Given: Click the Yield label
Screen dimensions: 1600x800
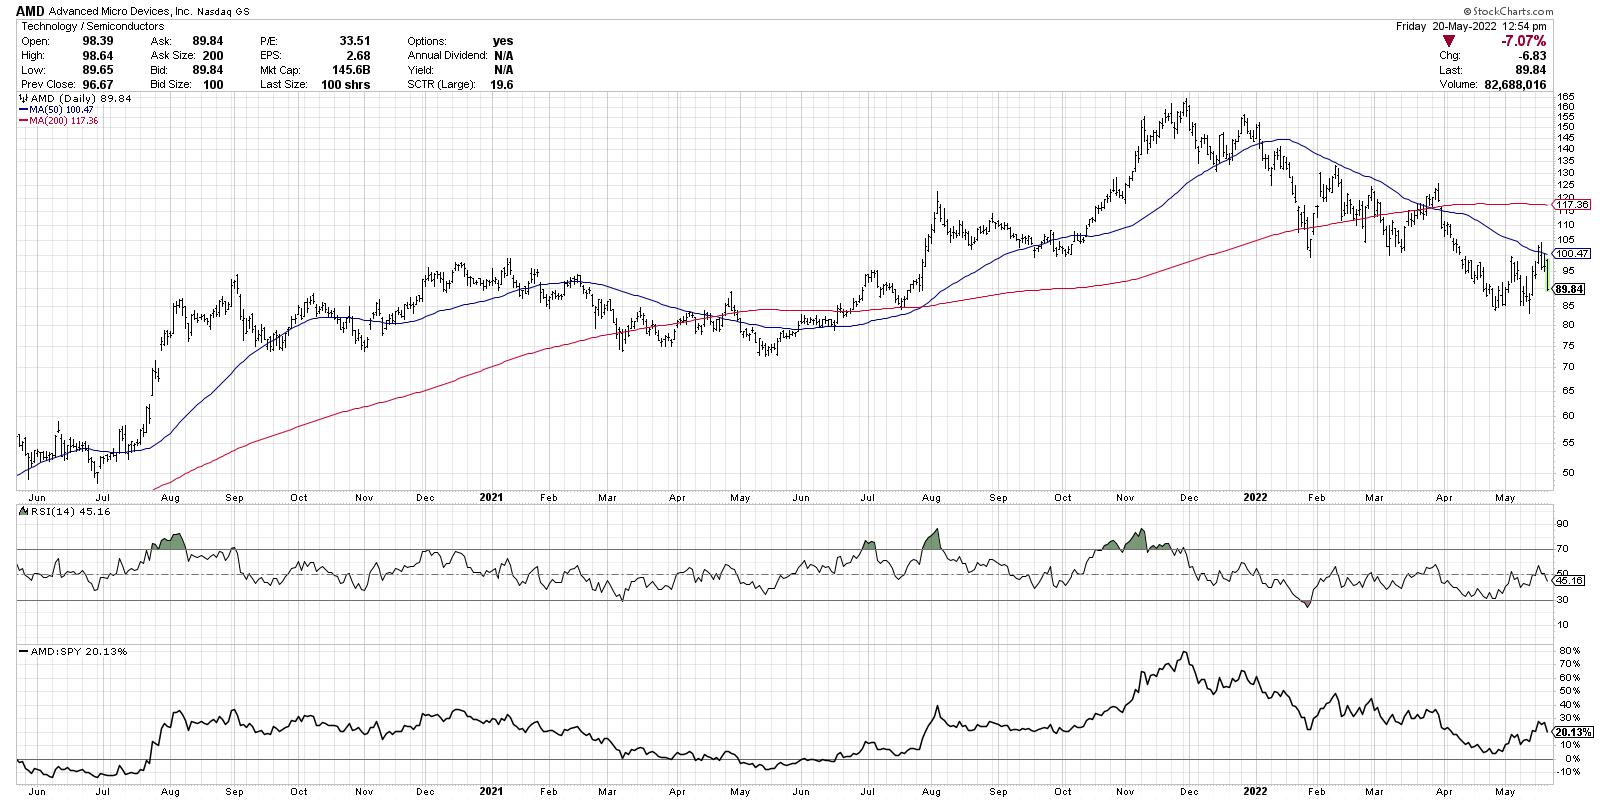Looking at the screenshot, I should (x=421, y=70).
